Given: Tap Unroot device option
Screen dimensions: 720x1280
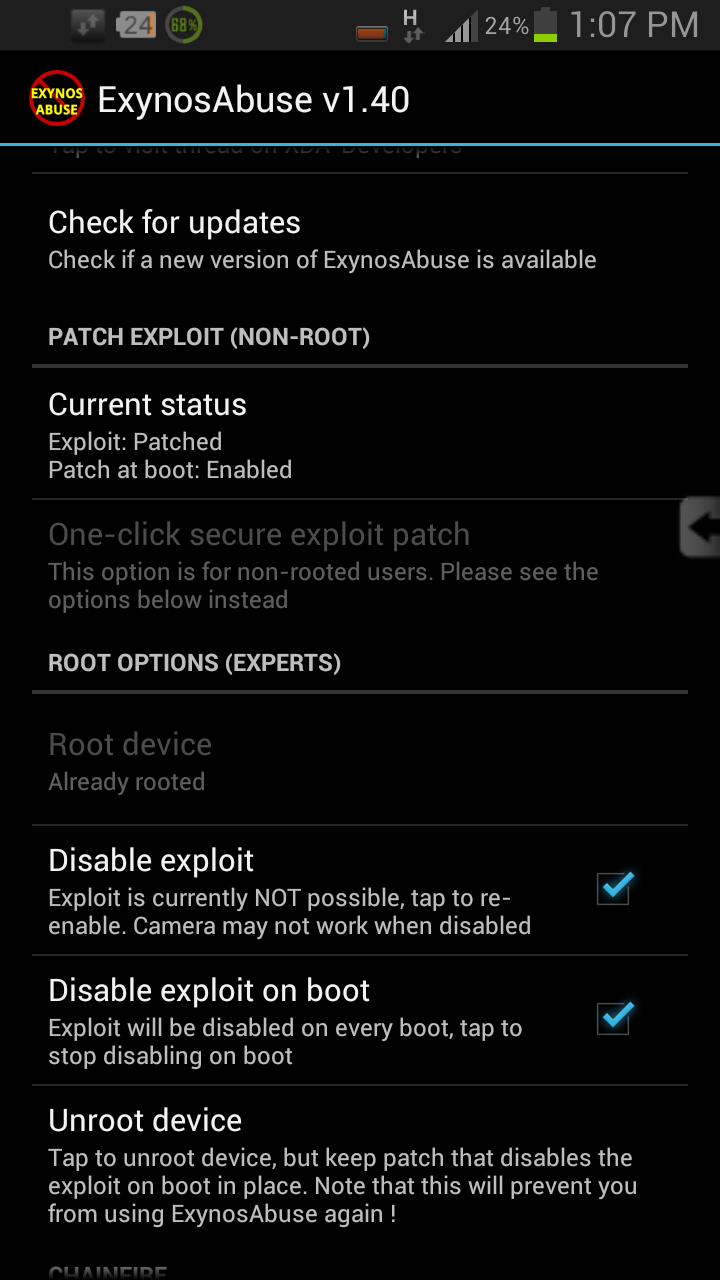Looking at the screenshot, I should [x=360, y=1164].
